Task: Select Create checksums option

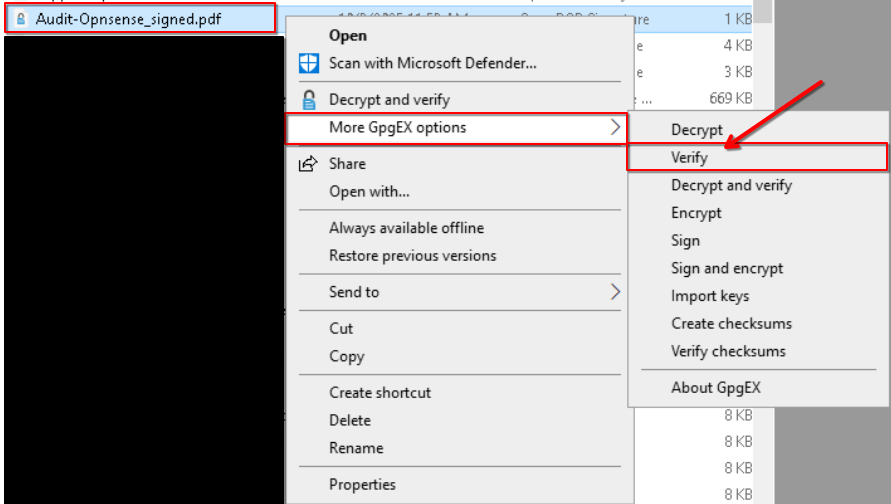Action: coord(731,324)
